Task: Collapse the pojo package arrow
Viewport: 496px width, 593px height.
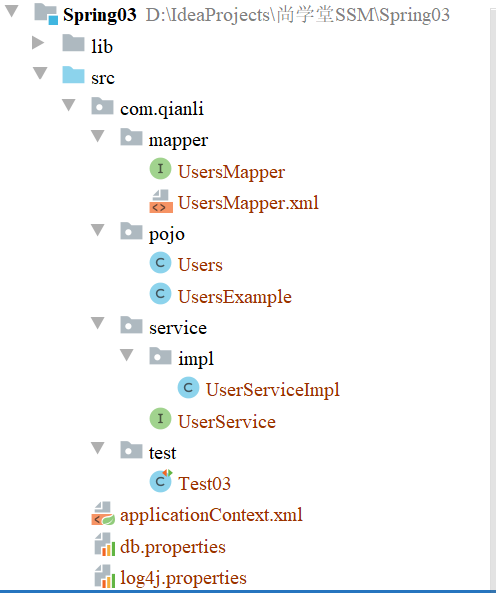Action: coord(98,230)
